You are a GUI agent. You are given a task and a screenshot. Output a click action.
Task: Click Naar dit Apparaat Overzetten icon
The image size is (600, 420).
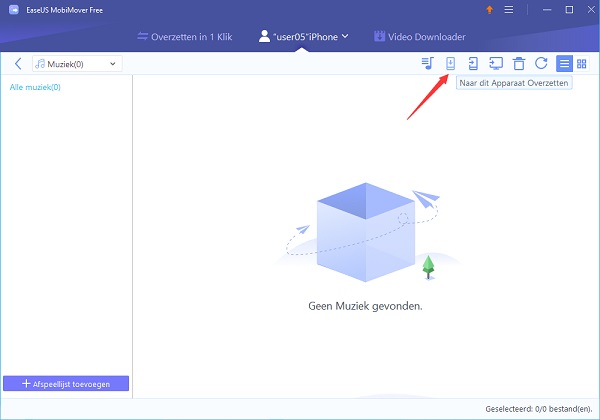(450, 64)
